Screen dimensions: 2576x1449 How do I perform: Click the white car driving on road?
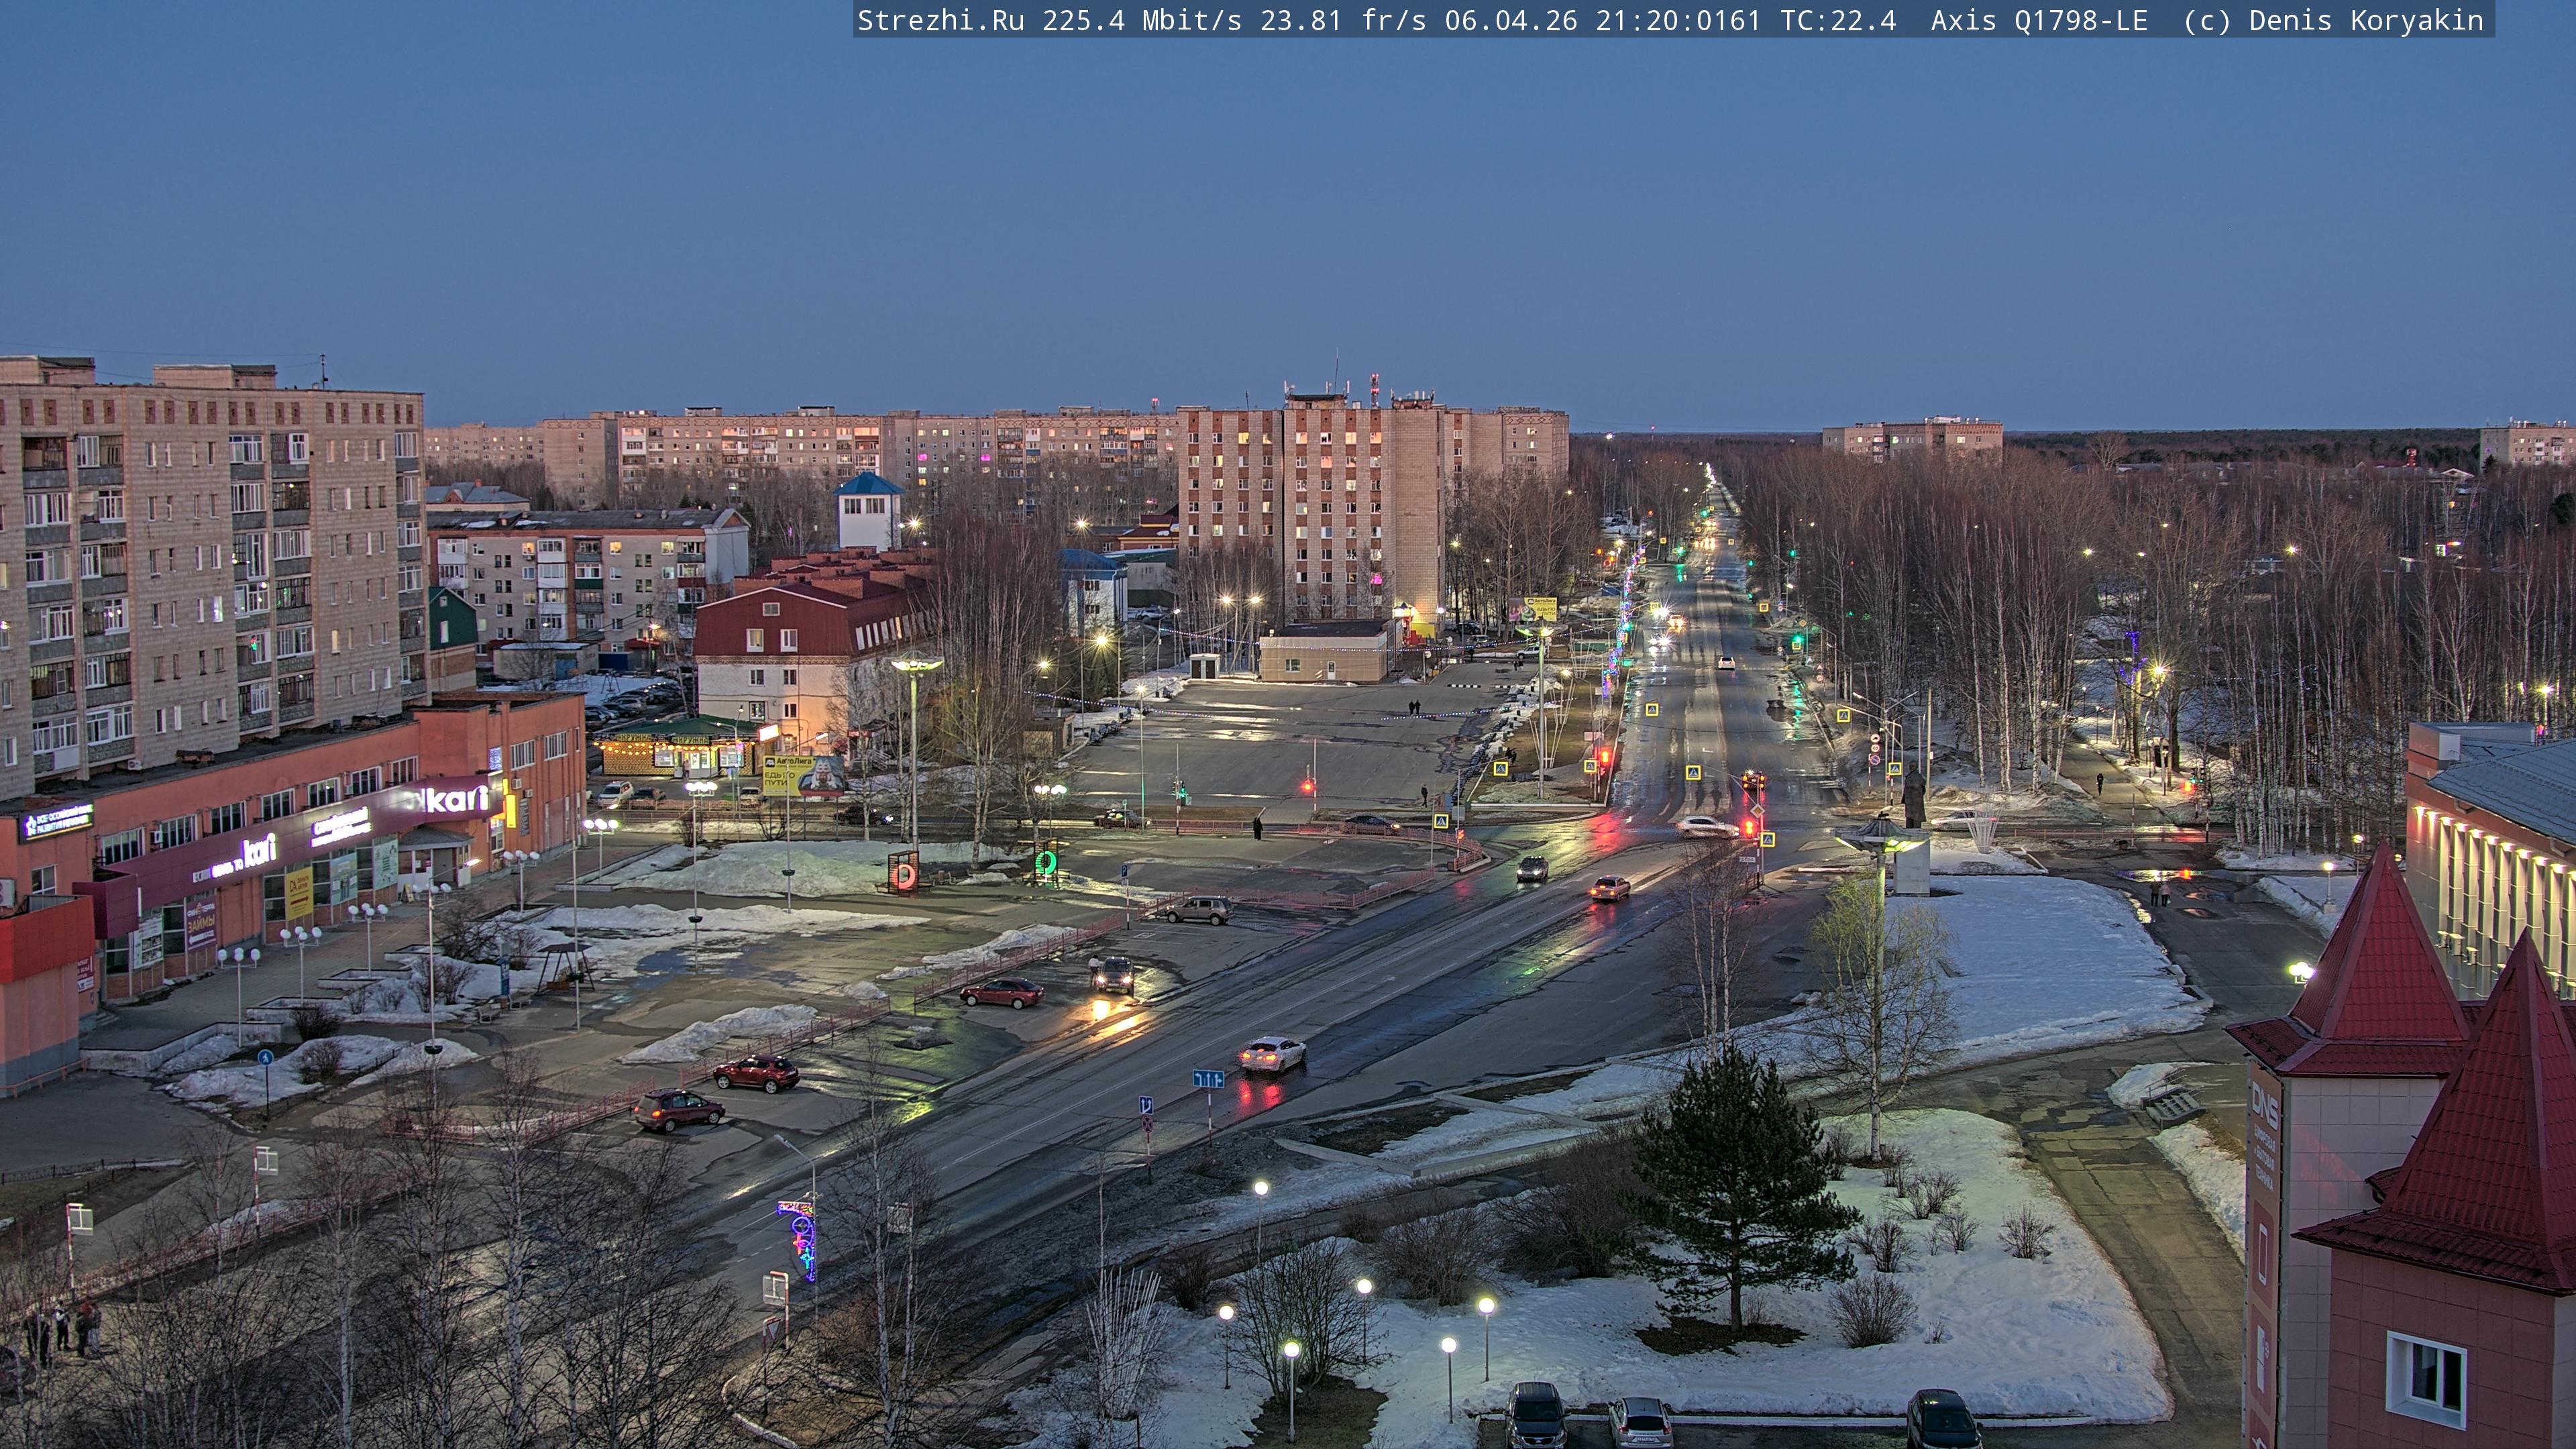1272,1053
